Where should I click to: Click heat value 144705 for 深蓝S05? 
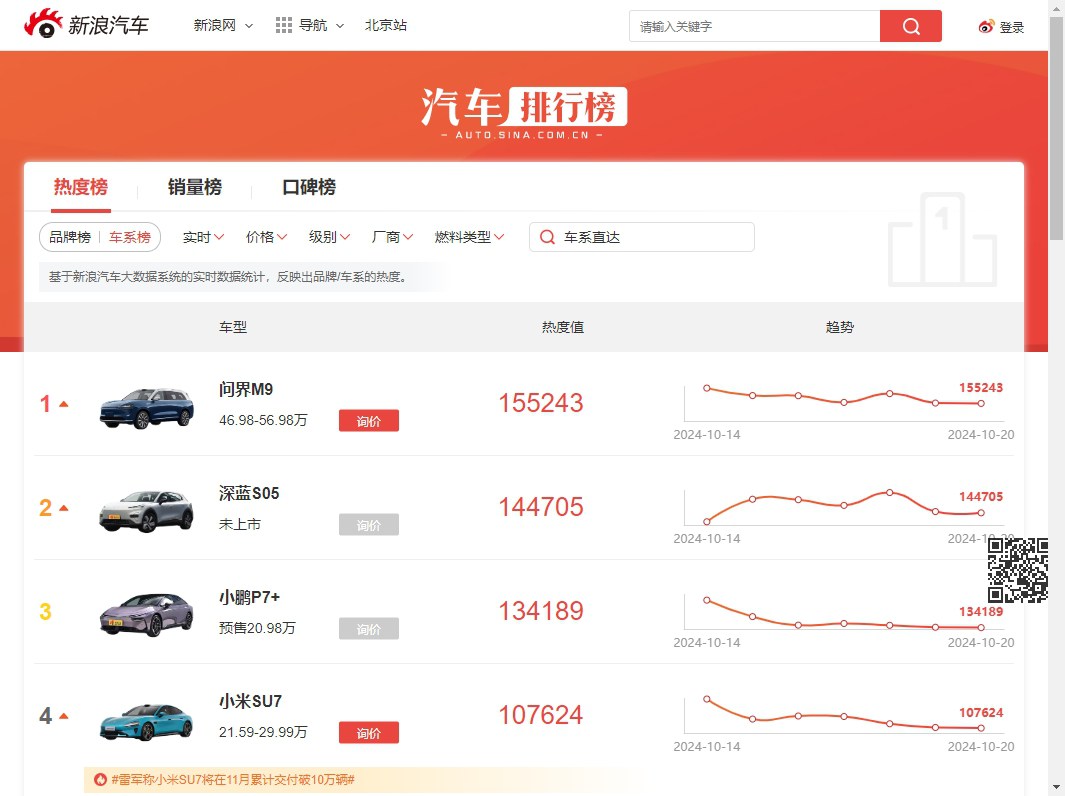(x=541, y=507)
